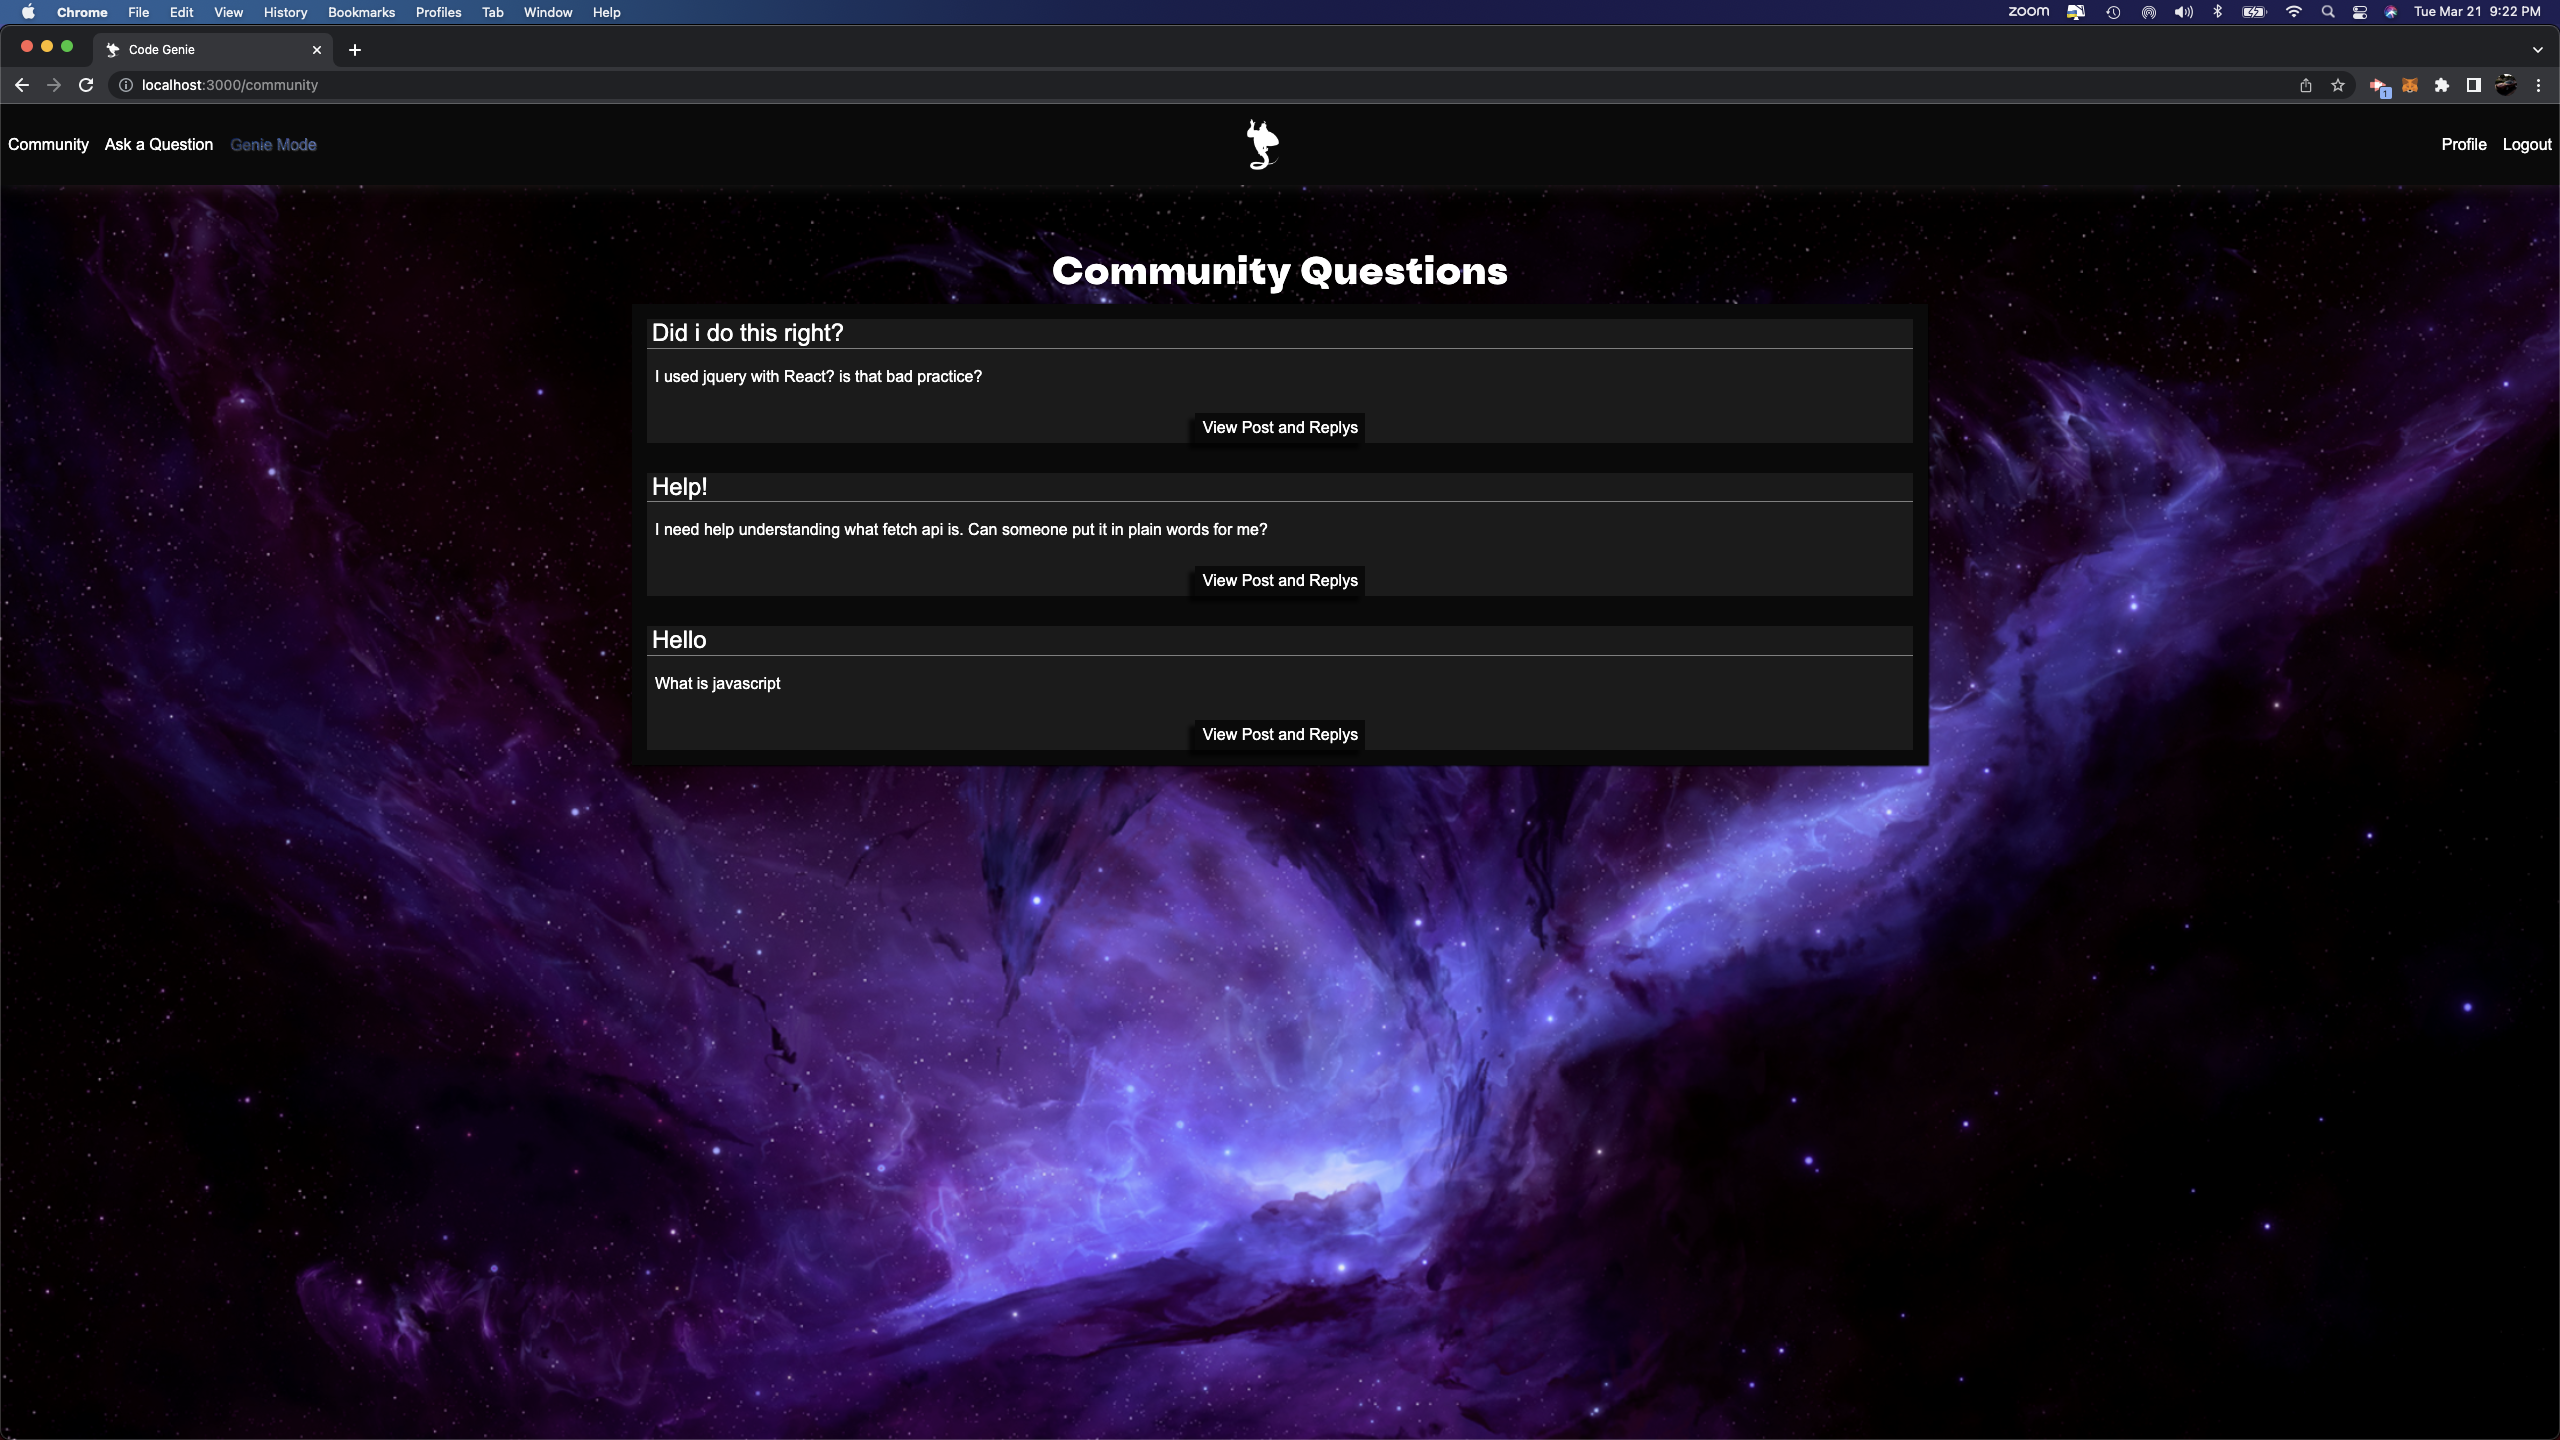Toggle Genie Mode in the navbar
This screenshot has height=1440, width=2560.
273,144
